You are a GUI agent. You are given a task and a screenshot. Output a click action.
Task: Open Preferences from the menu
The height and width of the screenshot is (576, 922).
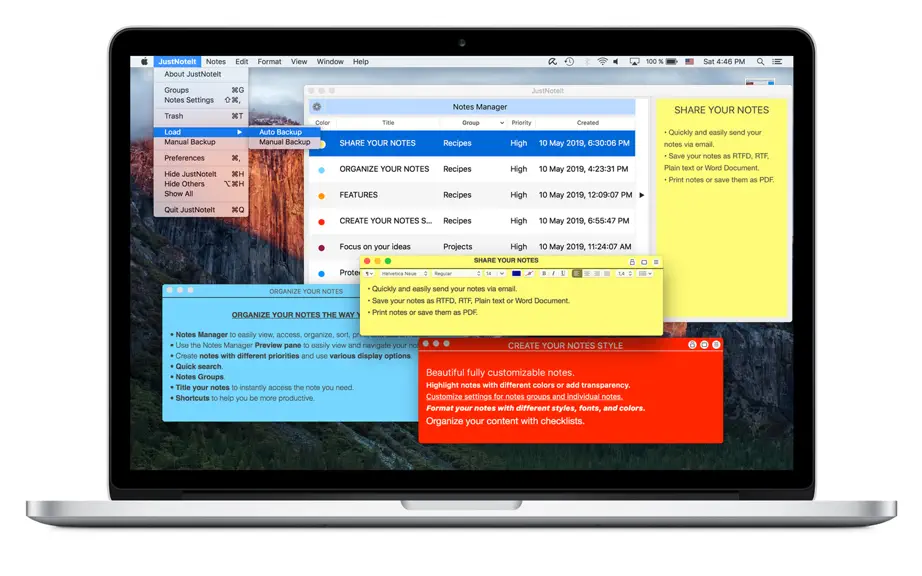201,158
